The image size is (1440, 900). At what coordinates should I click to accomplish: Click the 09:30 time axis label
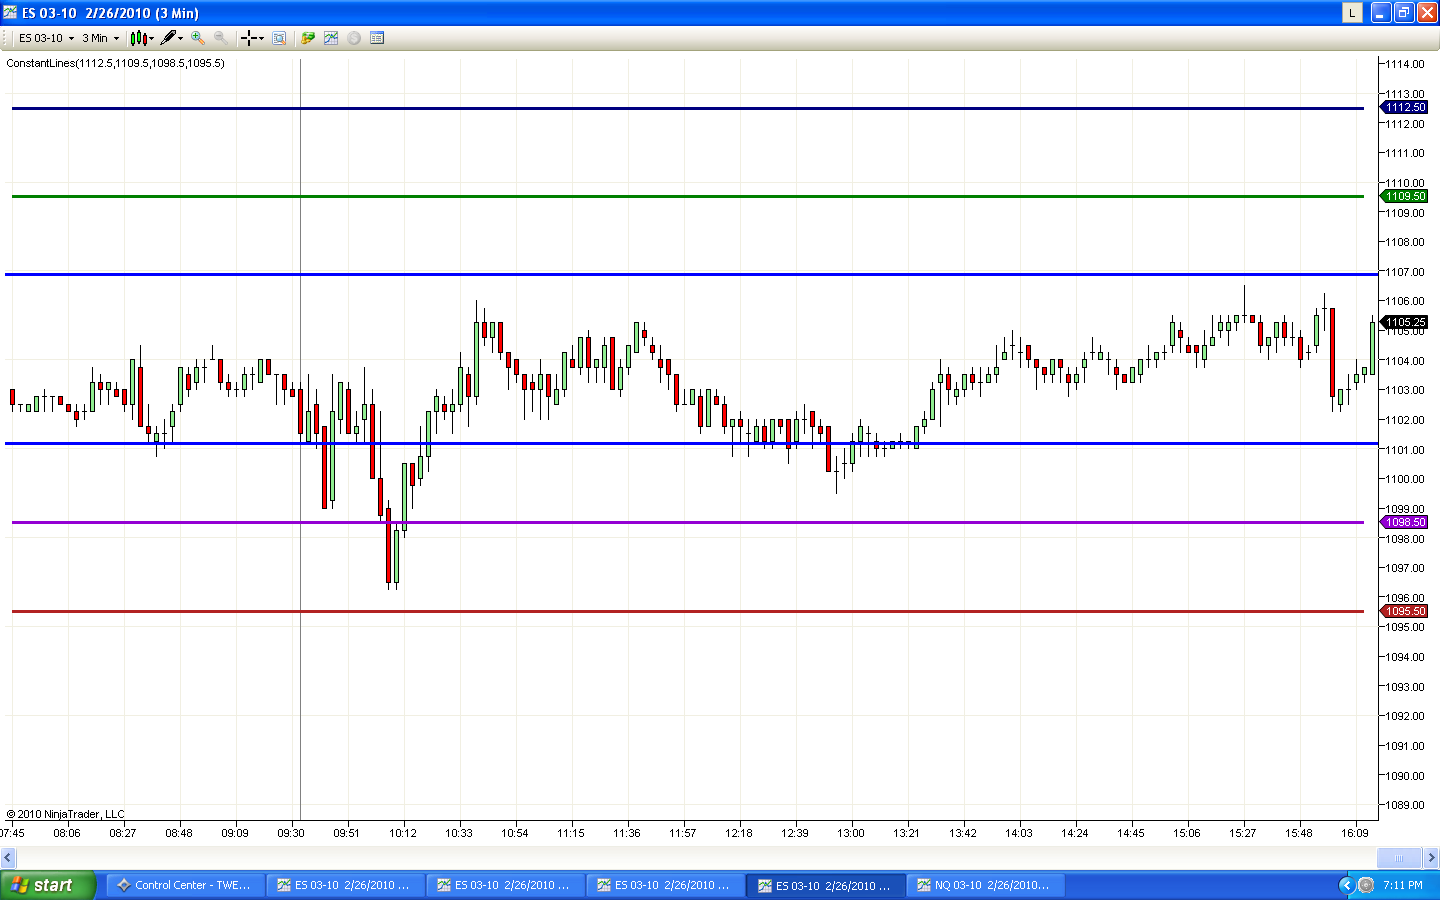tap(291, 833)
